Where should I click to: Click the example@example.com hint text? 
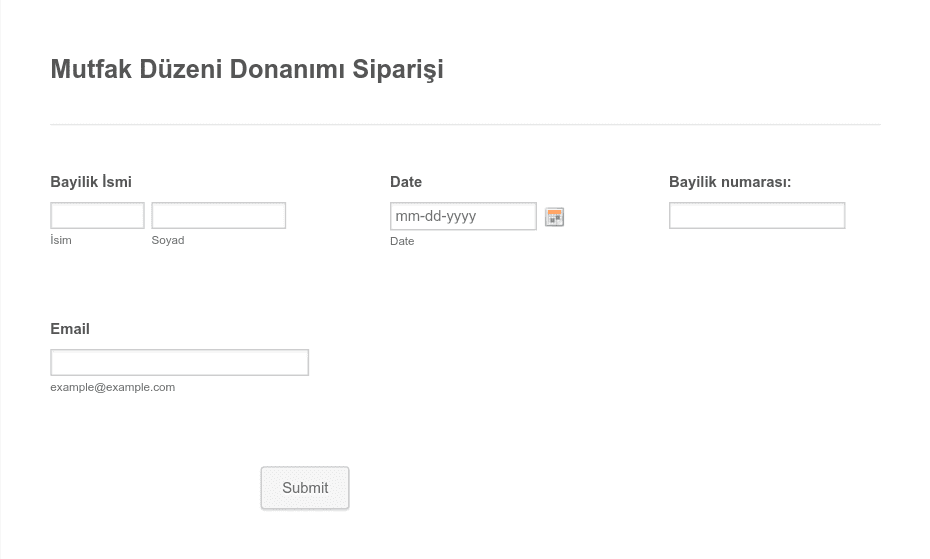point(113,387)
